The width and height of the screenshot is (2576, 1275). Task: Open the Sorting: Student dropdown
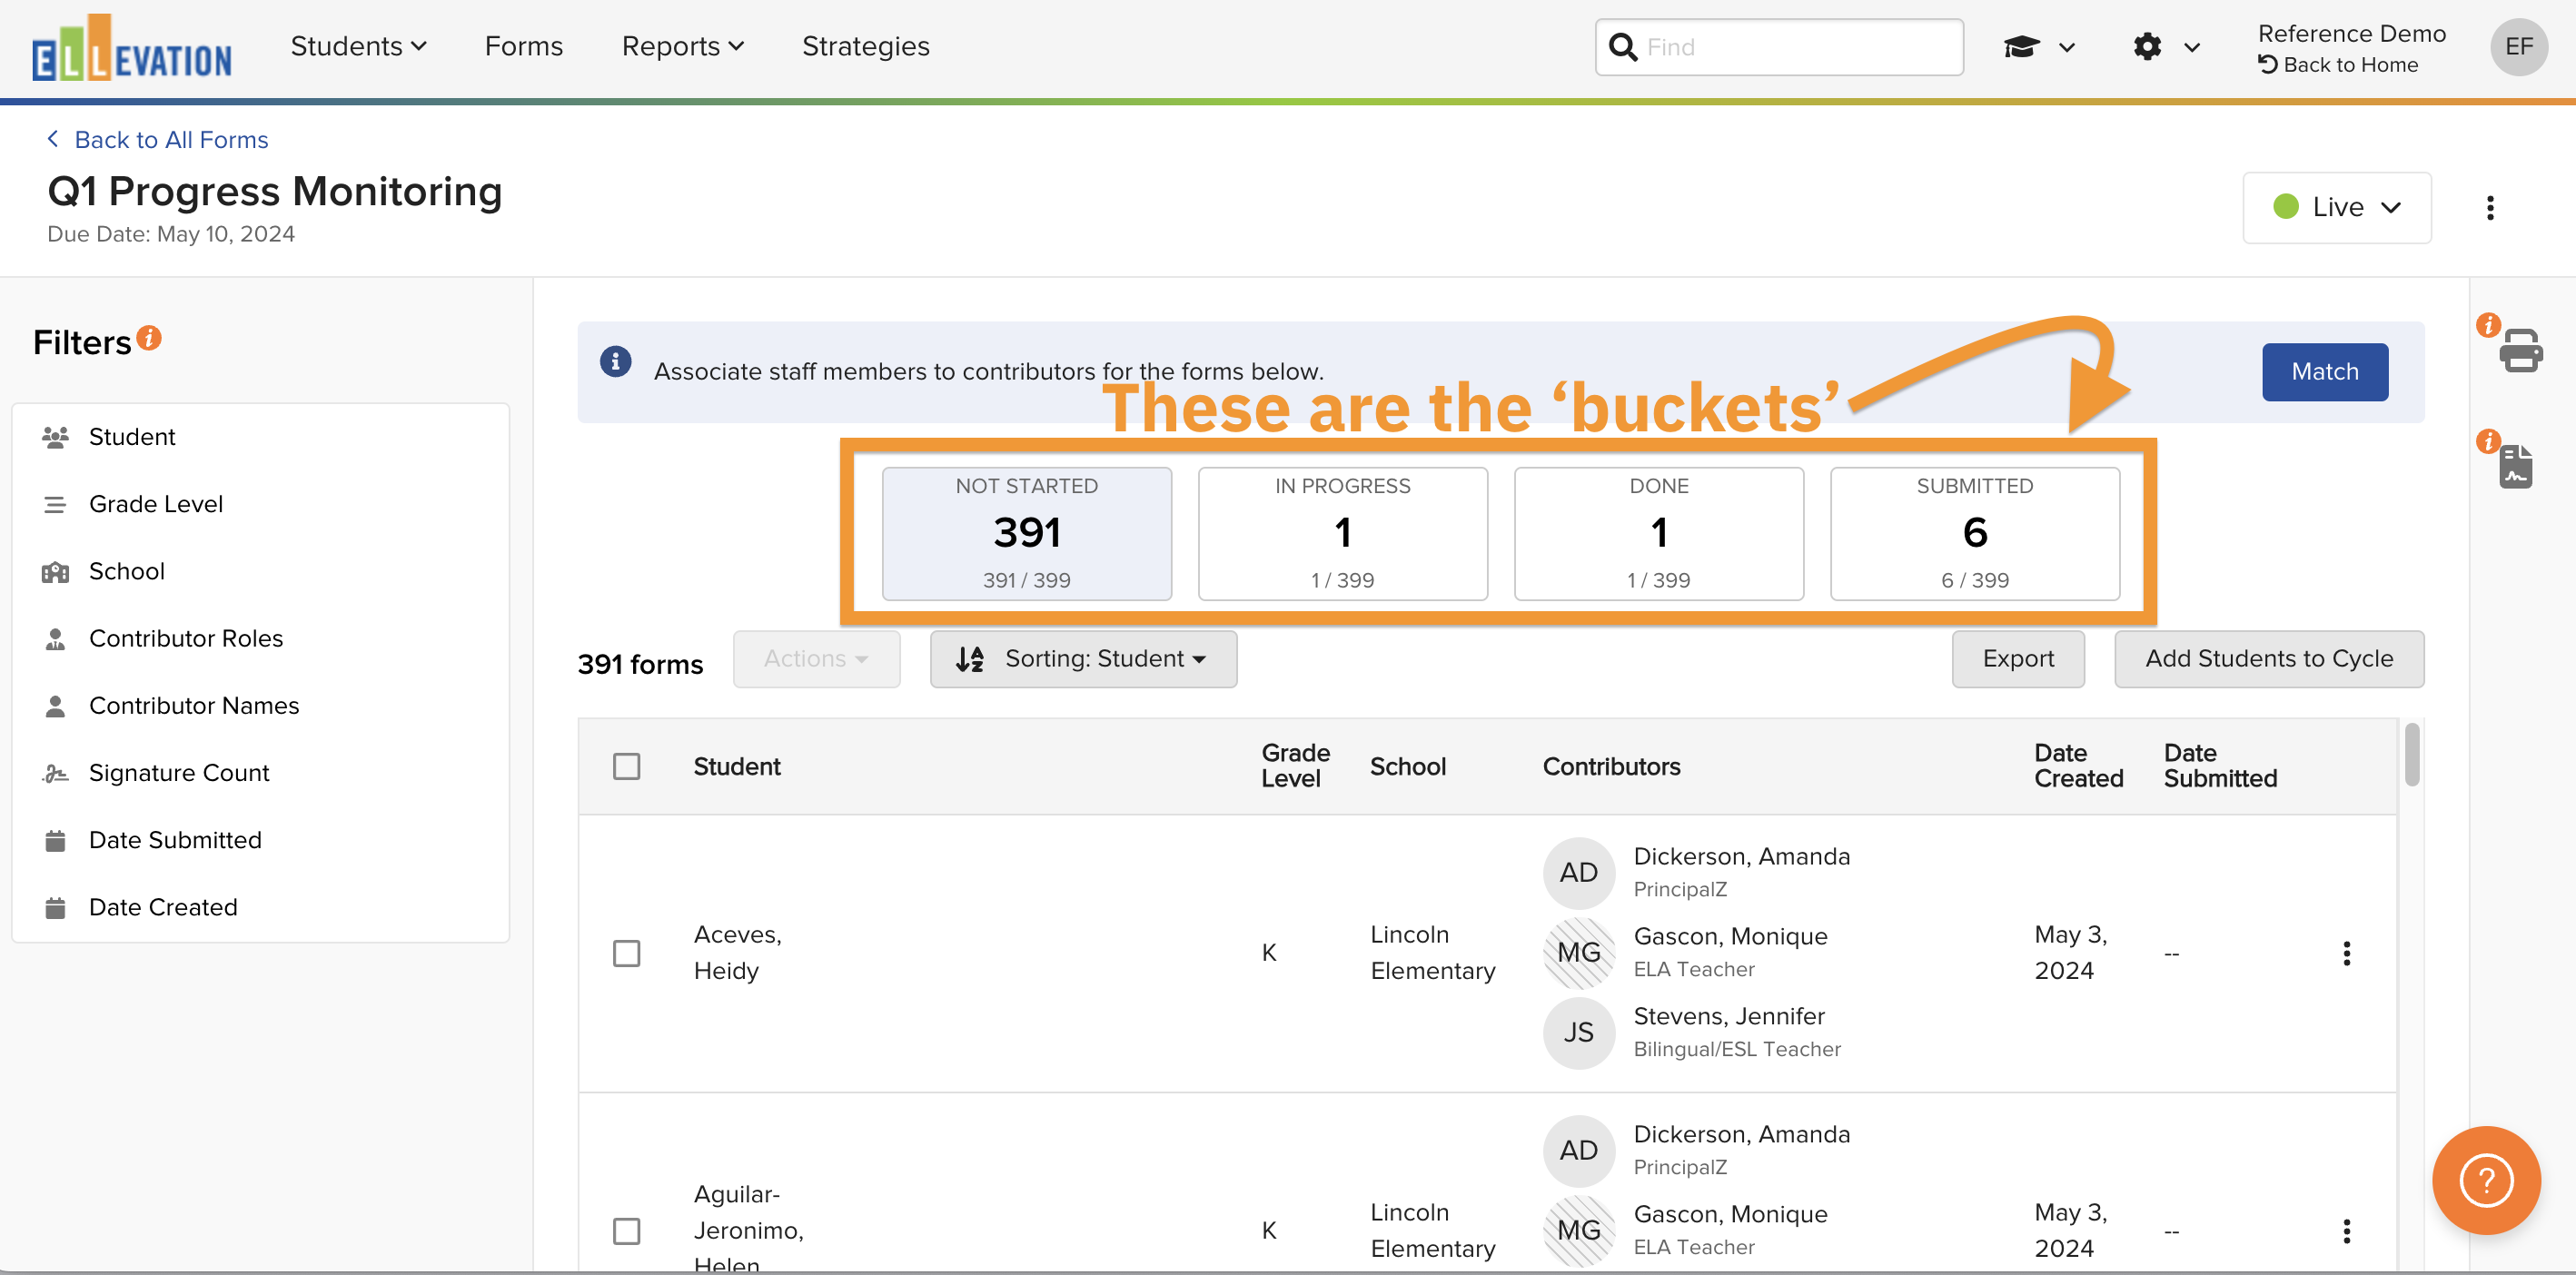[x=1083, y=659]
